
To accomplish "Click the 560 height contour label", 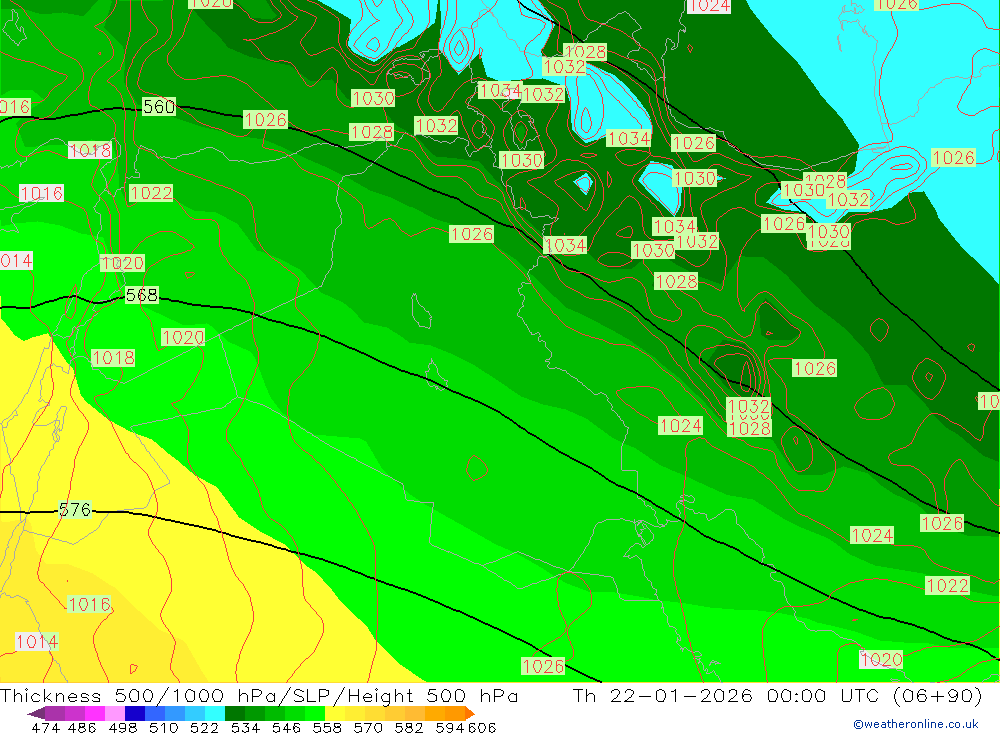I will (159, 107).
